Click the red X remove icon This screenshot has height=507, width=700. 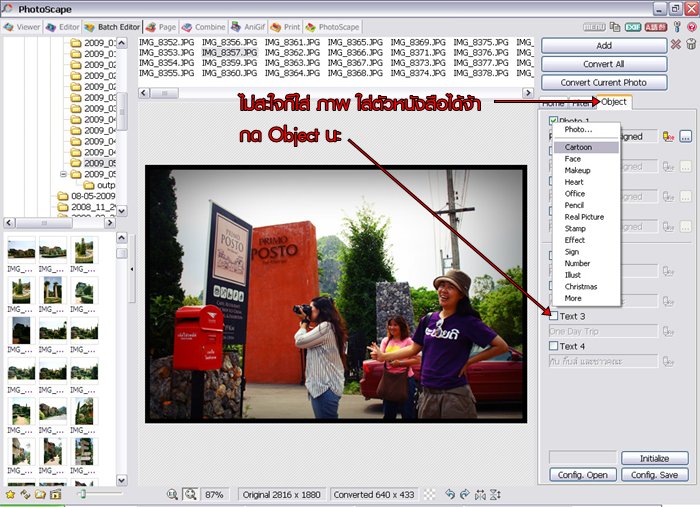click(x=676, y=44)
